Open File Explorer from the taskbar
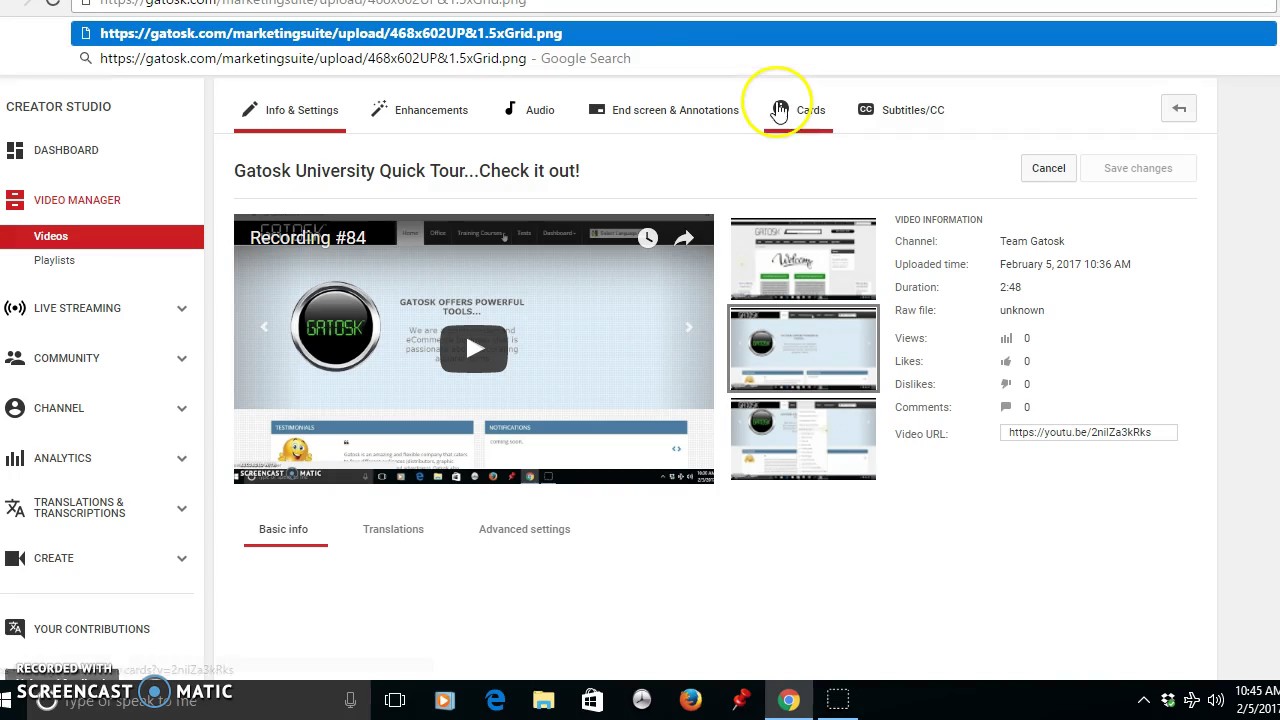1280x720 pixels. (x=544, y=700)
